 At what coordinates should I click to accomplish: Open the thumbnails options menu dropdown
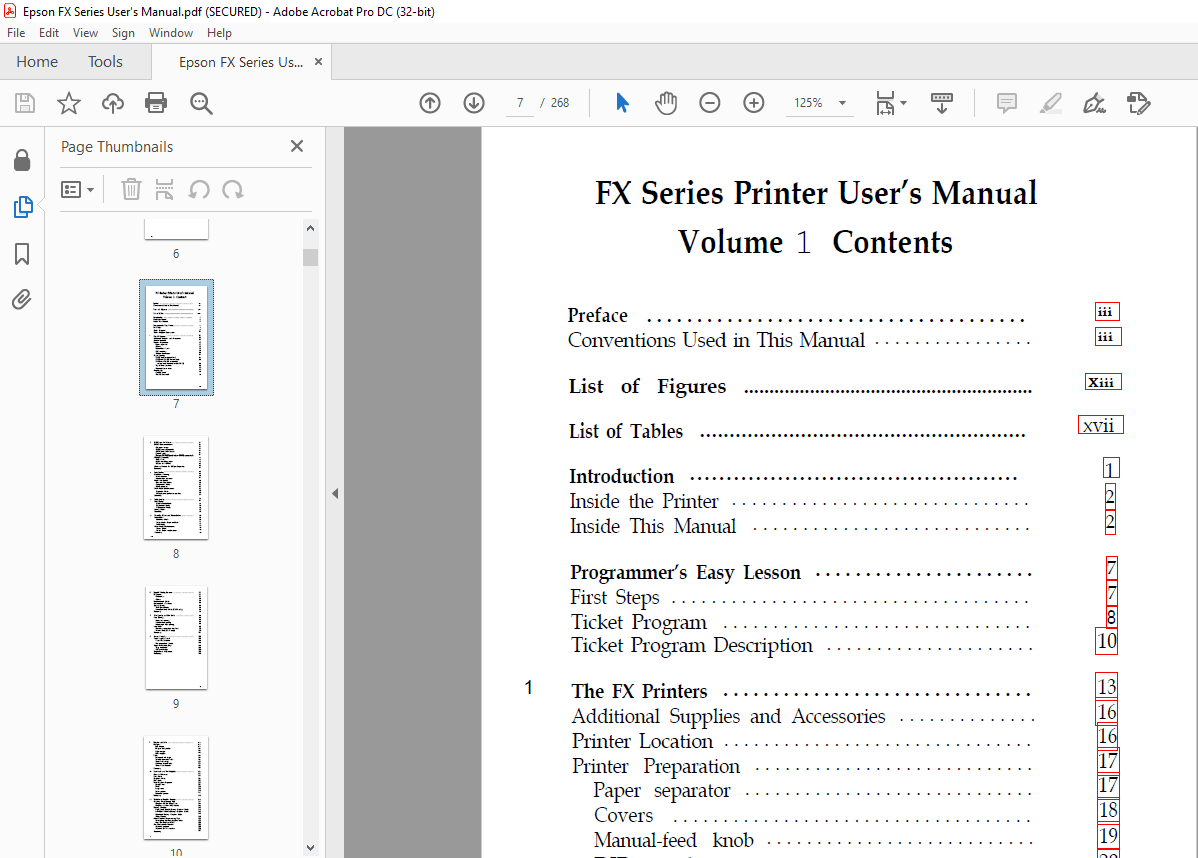tap(77, 189)
